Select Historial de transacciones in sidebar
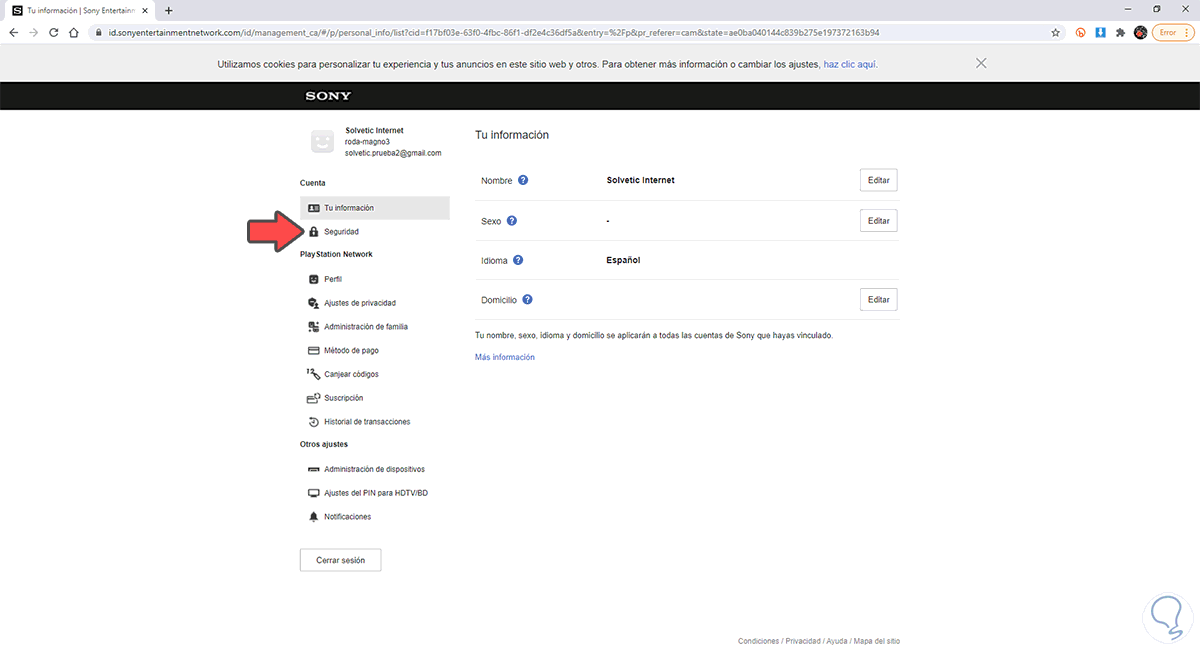The width and height of the screenshot is (1200, 650). 367,422
